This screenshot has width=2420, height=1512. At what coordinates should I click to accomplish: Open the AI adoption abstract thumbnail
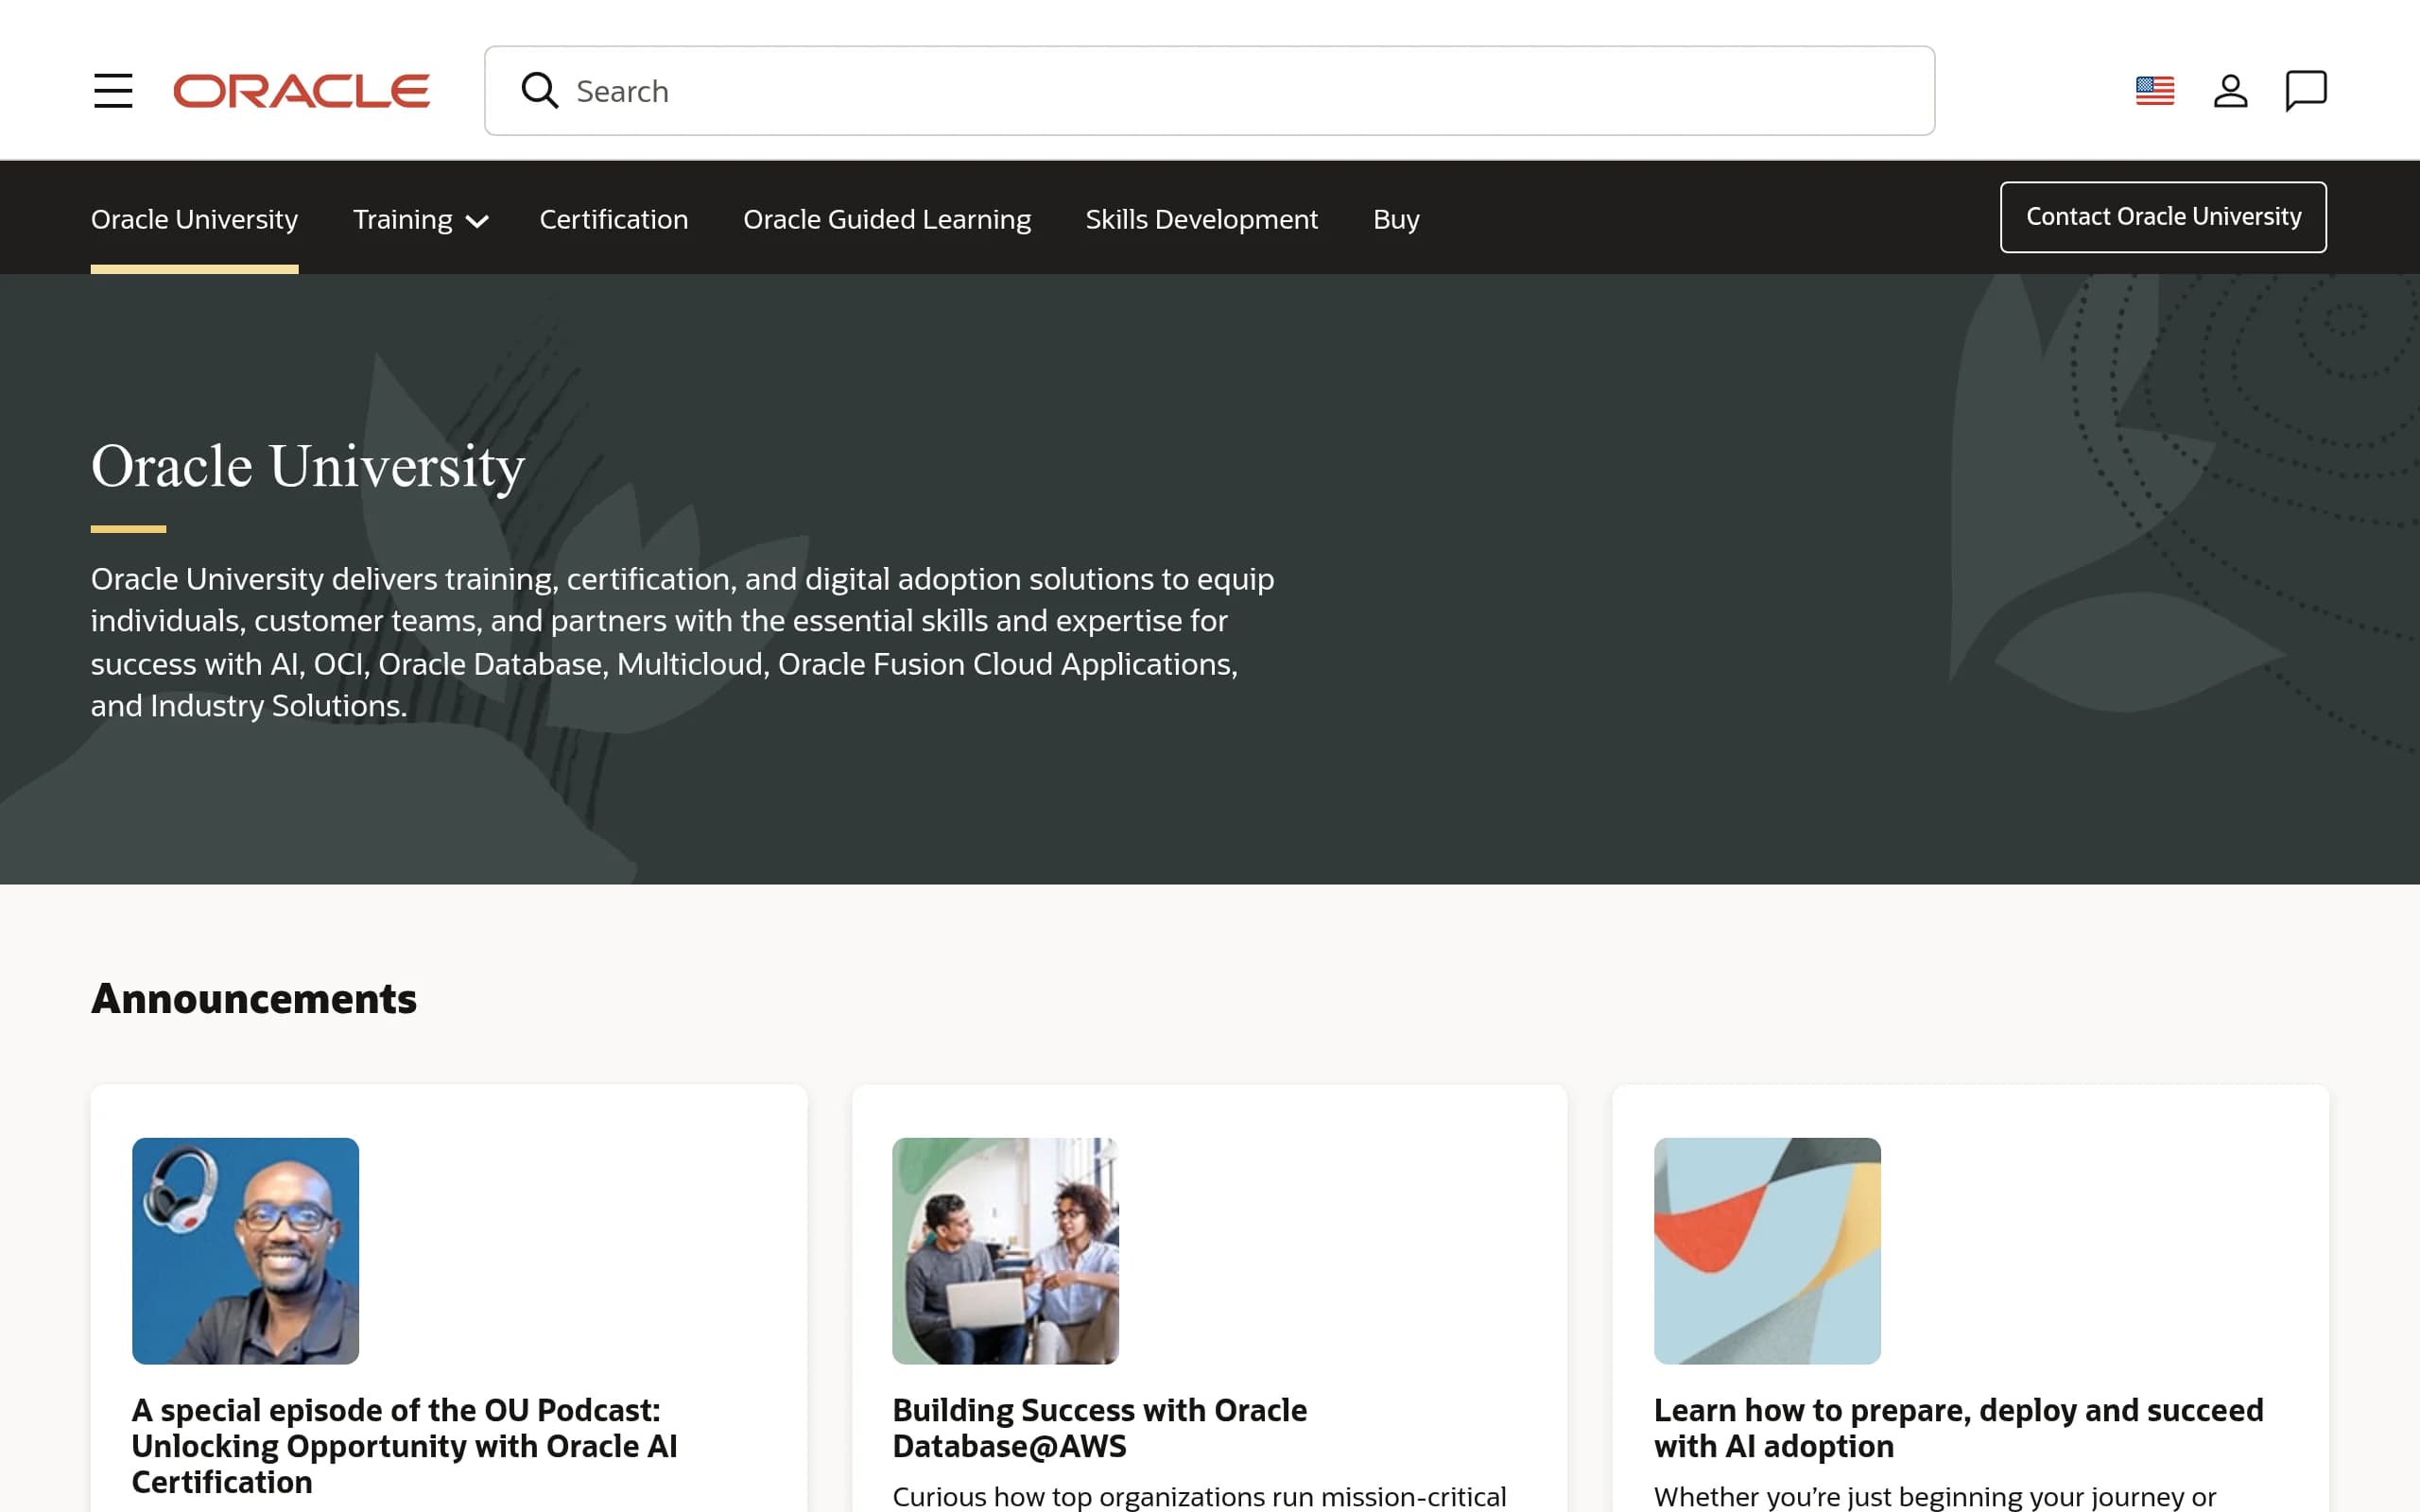coord(1767,1251)
